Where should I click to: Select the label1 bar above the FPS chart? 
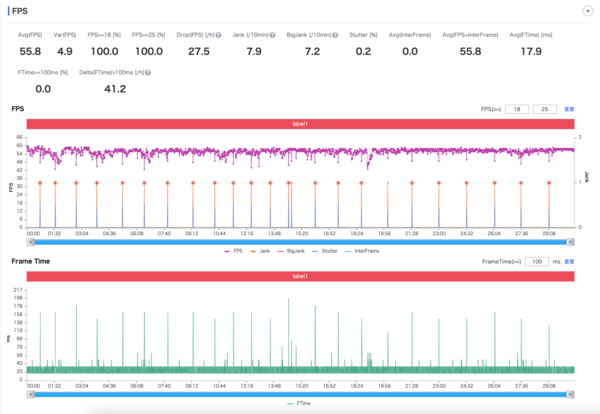(x=300, y=124)
